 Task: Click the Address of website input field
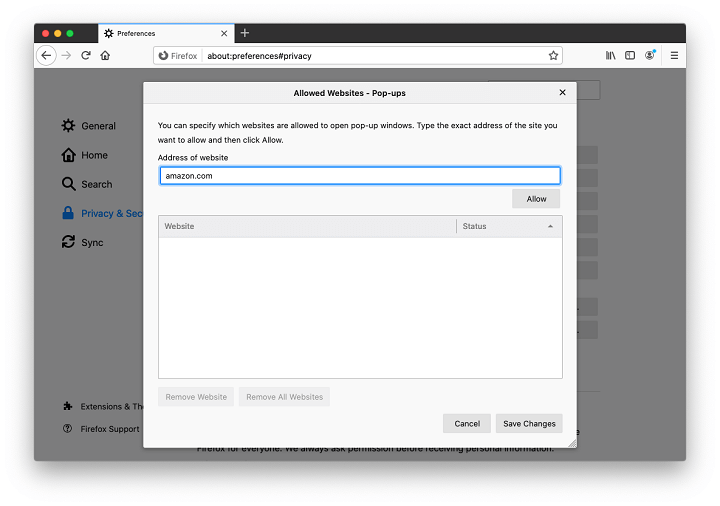[x=360, y=176]
